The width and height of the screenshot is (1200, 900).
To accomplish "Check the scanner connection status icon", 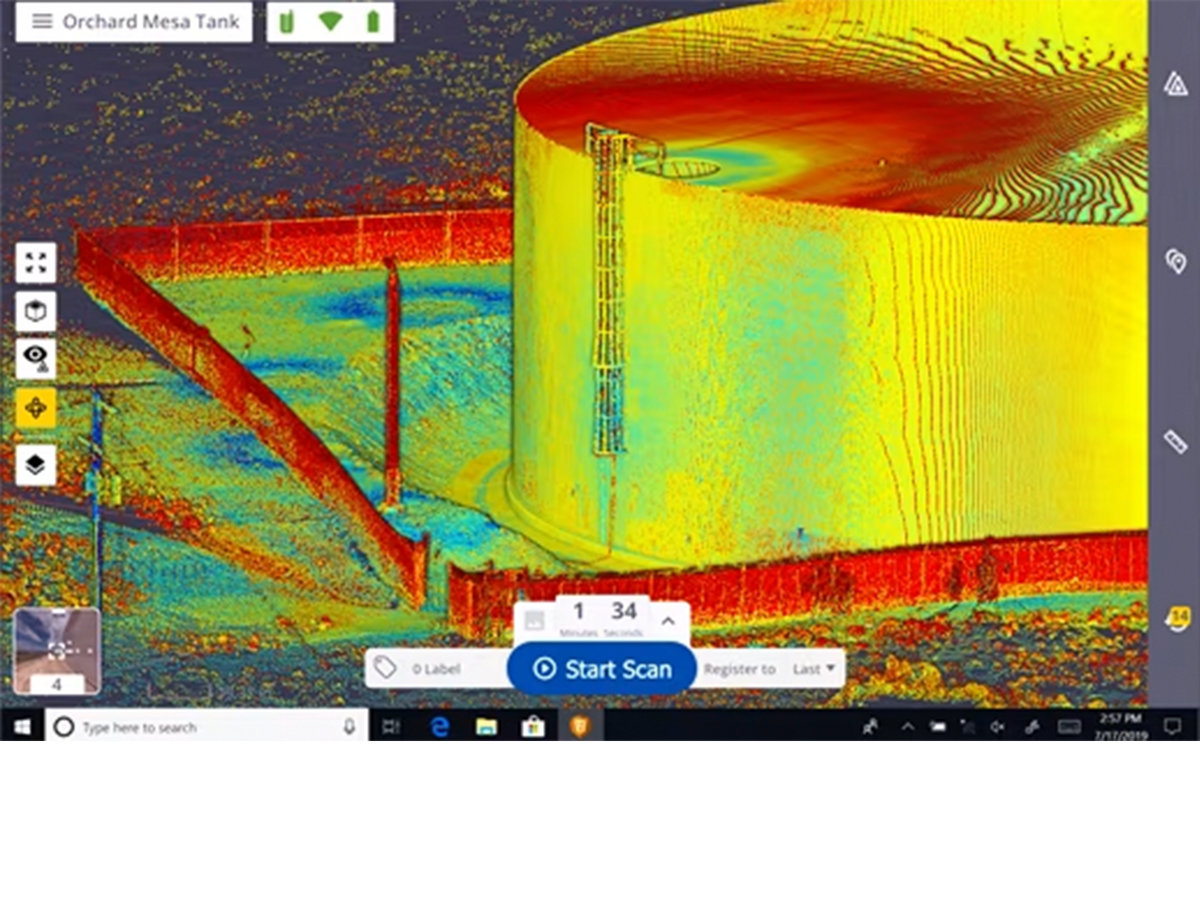I will [287, 22].
